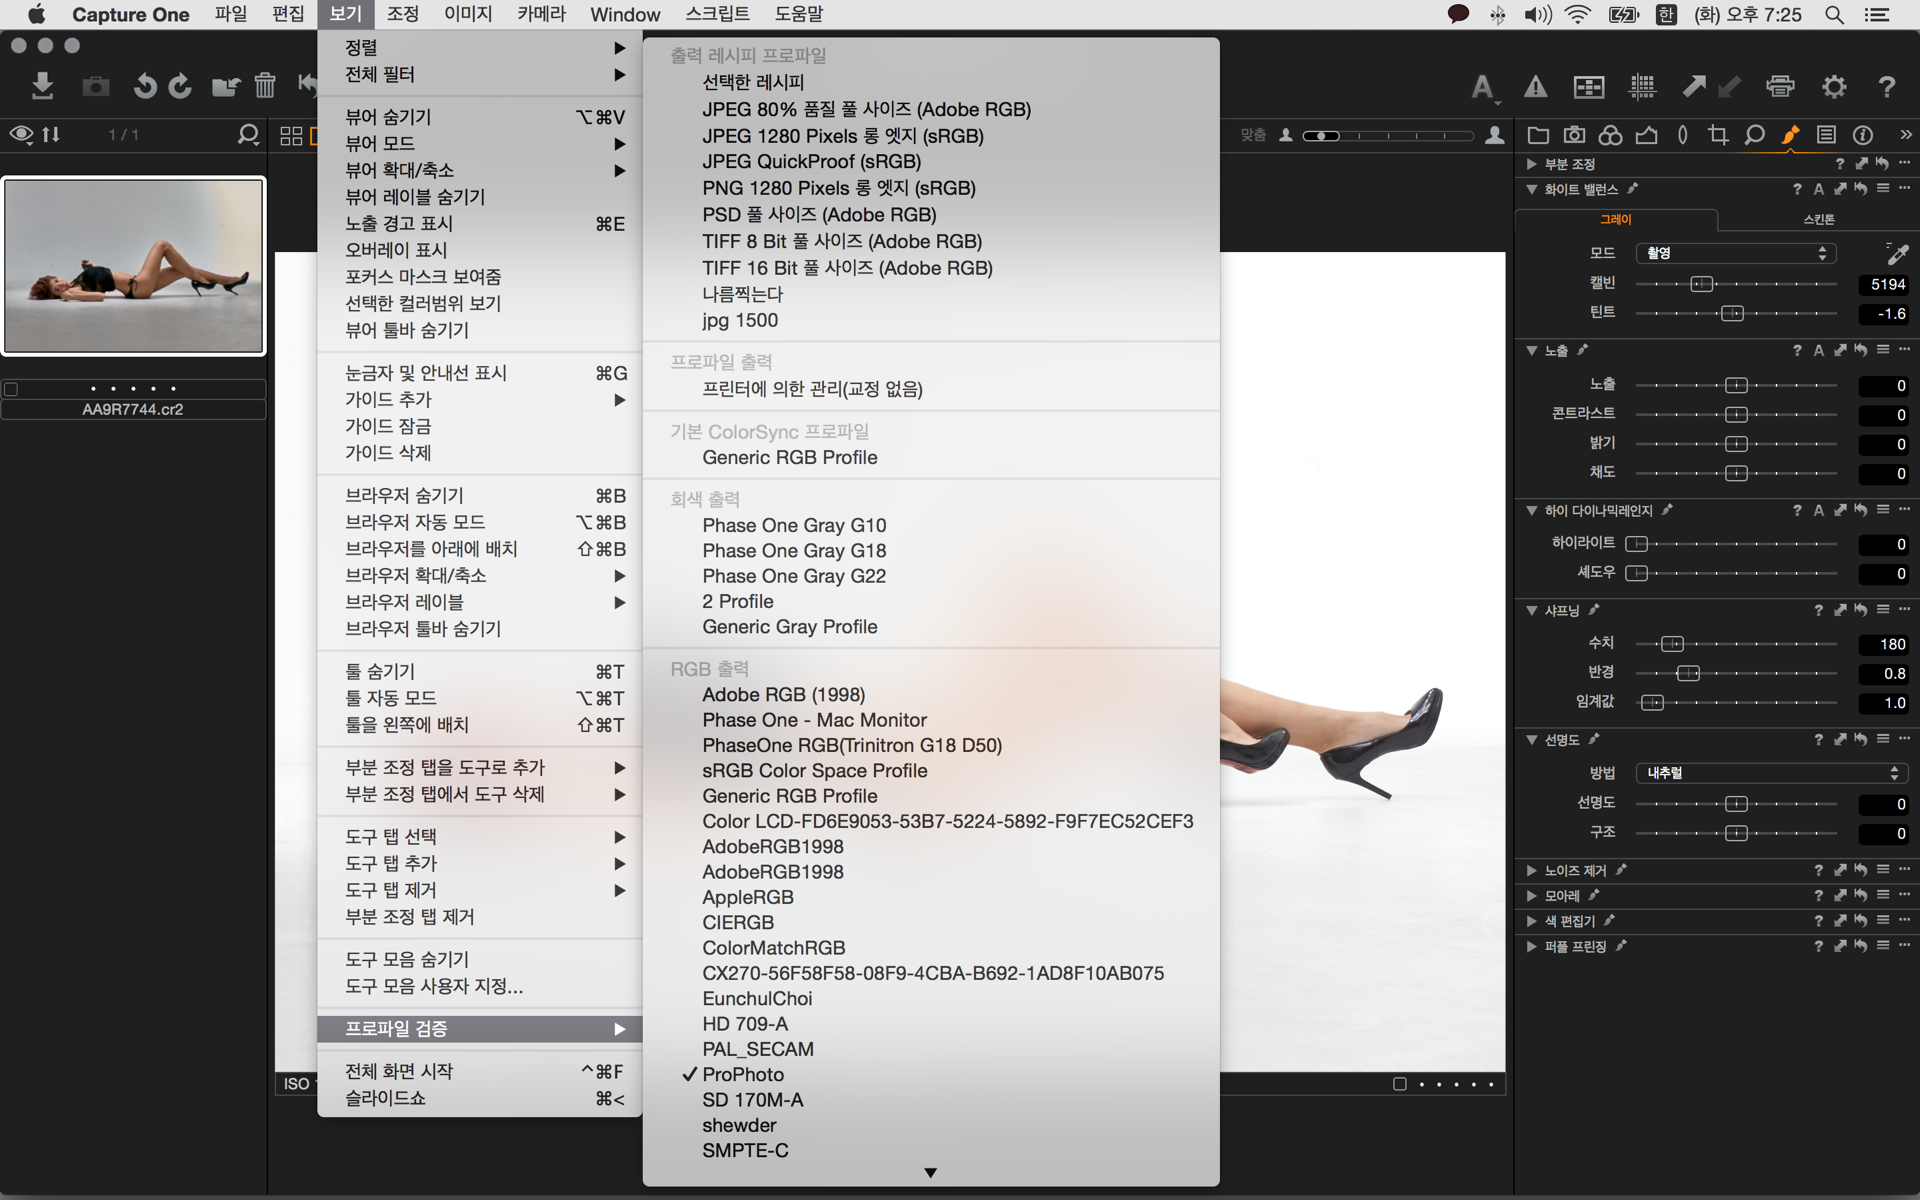Click the Print icon in toolbar

click(x=1780, y=87)
